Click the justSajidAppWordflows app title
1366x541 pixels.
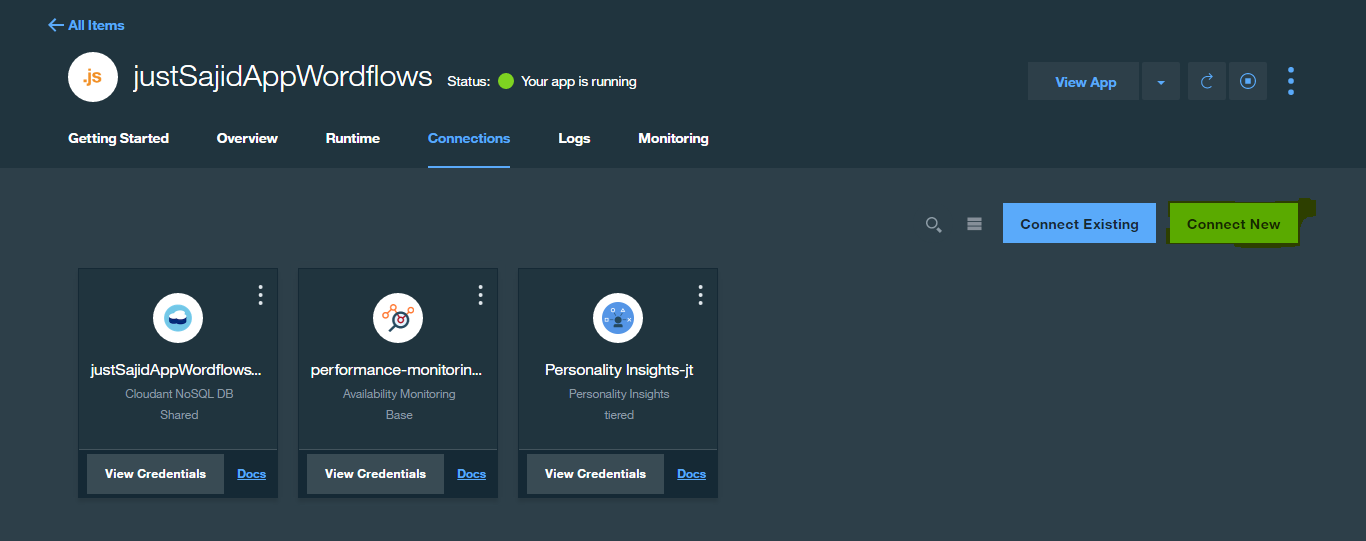(x=283, y=77)
